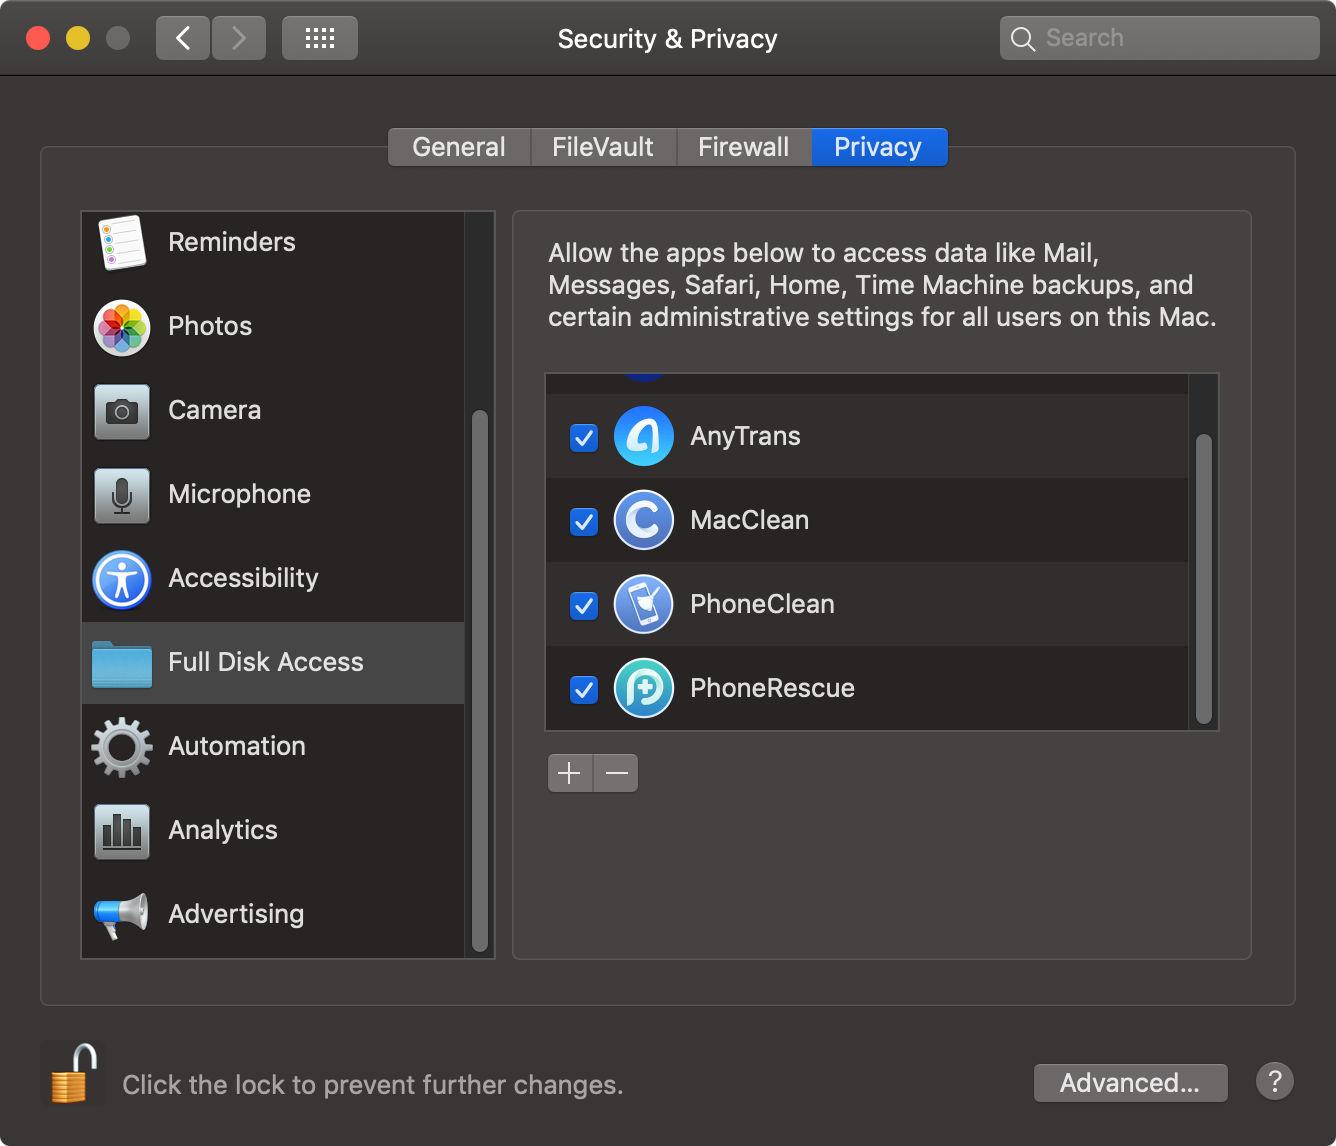The height and width of the screenshot is (1146, 1336).
Task: Click the Automation gear icon
Action: tap(122, 747)
